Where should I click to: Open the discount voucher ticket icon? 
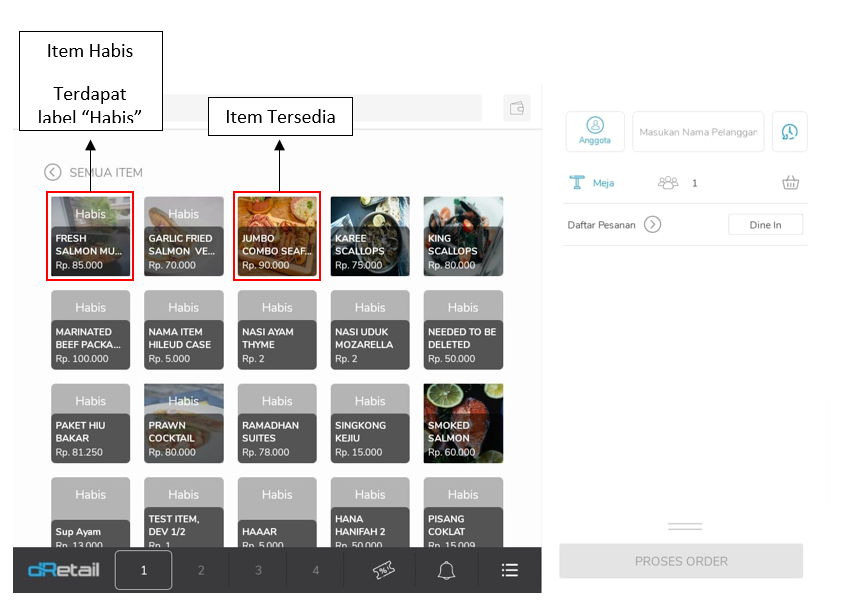(x=382, y=570)
